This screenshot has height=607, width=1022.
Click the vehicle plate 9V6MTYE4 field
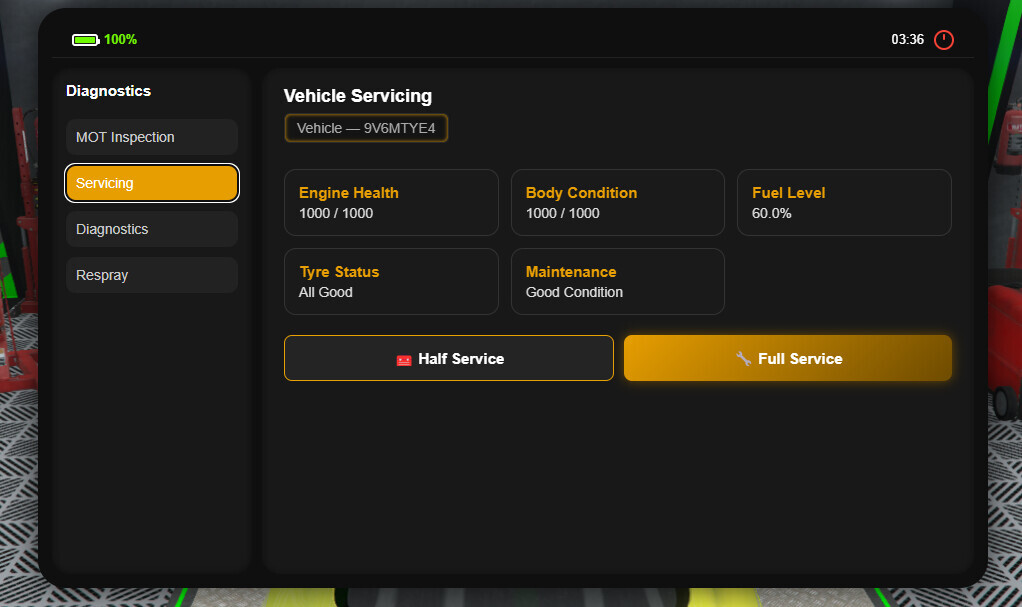(x=366, y=128)
